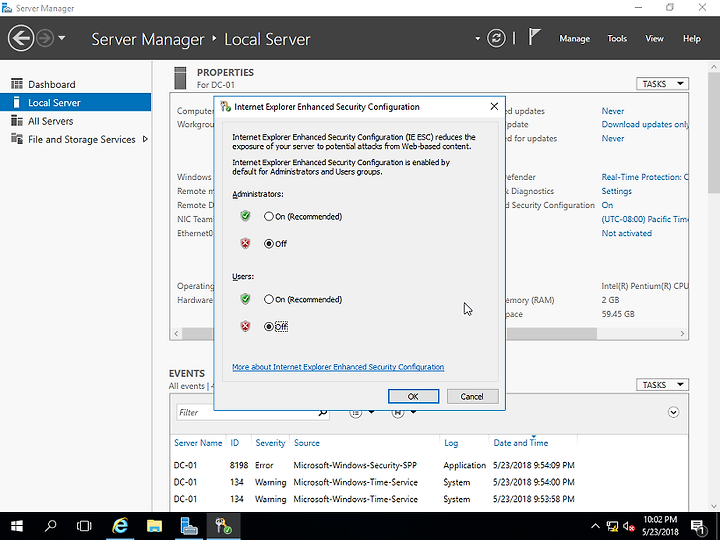This screenshot has width=720, height=540.
Task: Click the Events filter search magnifier icon
Action: pos(323,413)
